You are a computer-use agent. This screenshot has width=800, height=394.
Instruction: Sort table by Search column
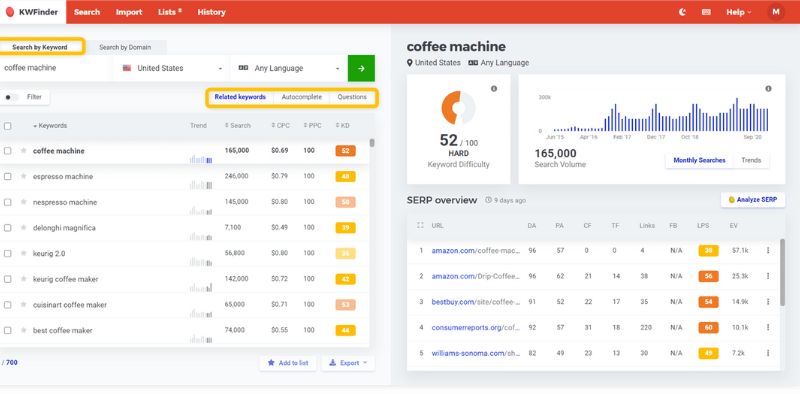(238, 126)
